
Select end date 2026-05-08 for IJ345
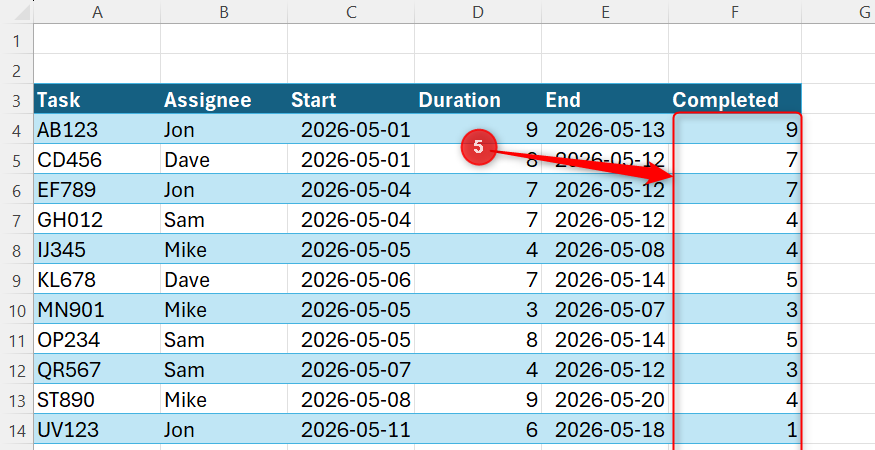coord(605,250)
